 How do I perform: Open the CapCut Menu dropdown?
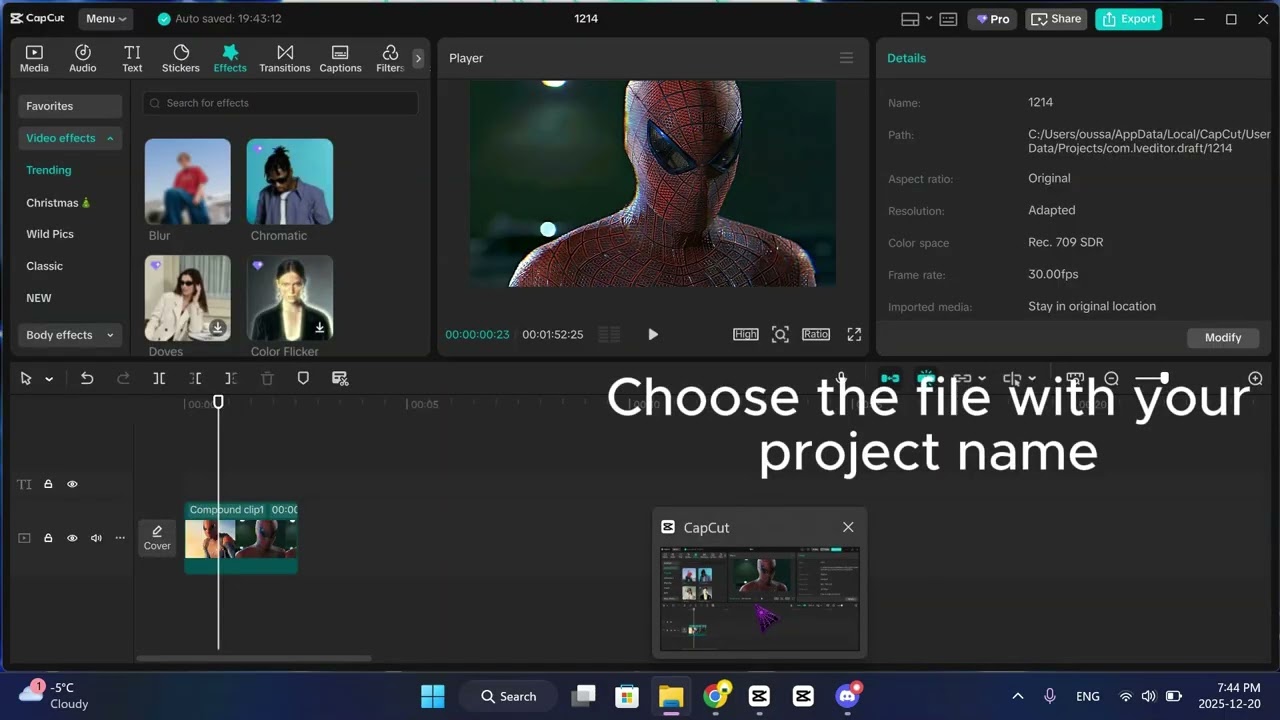pos(106,19)
